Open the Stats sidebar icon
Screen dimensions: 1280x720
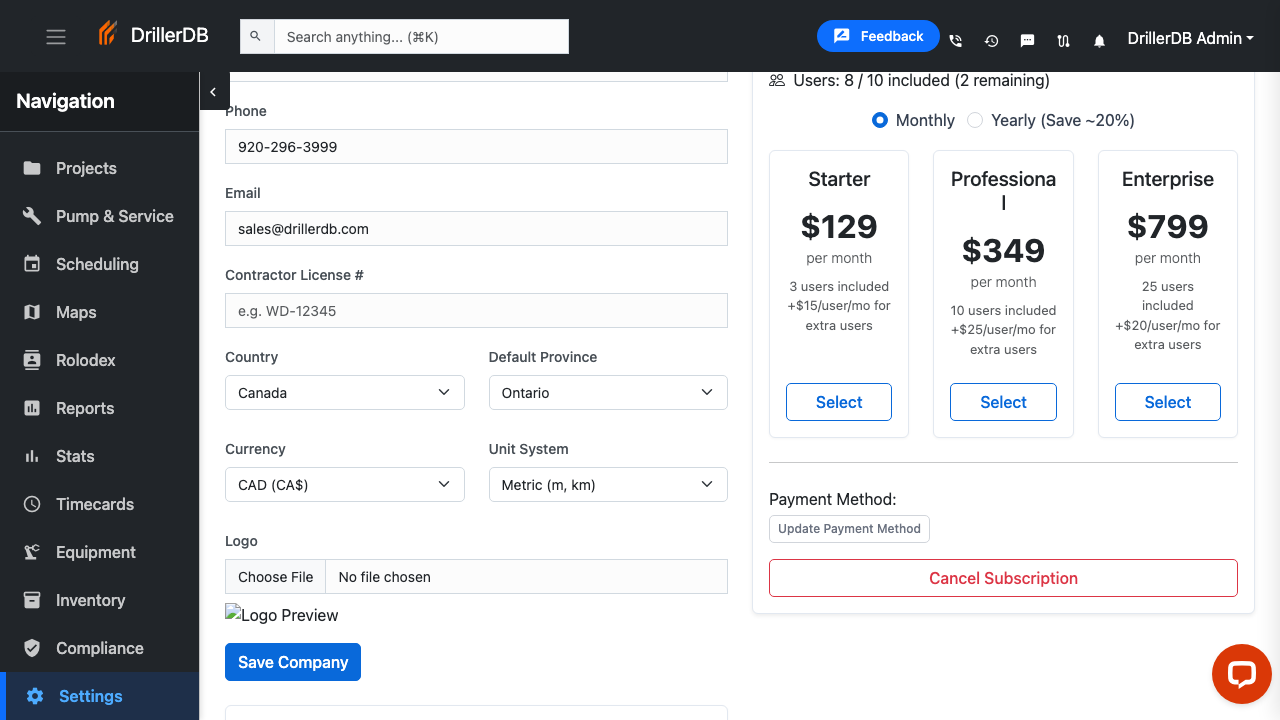[32, 456]
